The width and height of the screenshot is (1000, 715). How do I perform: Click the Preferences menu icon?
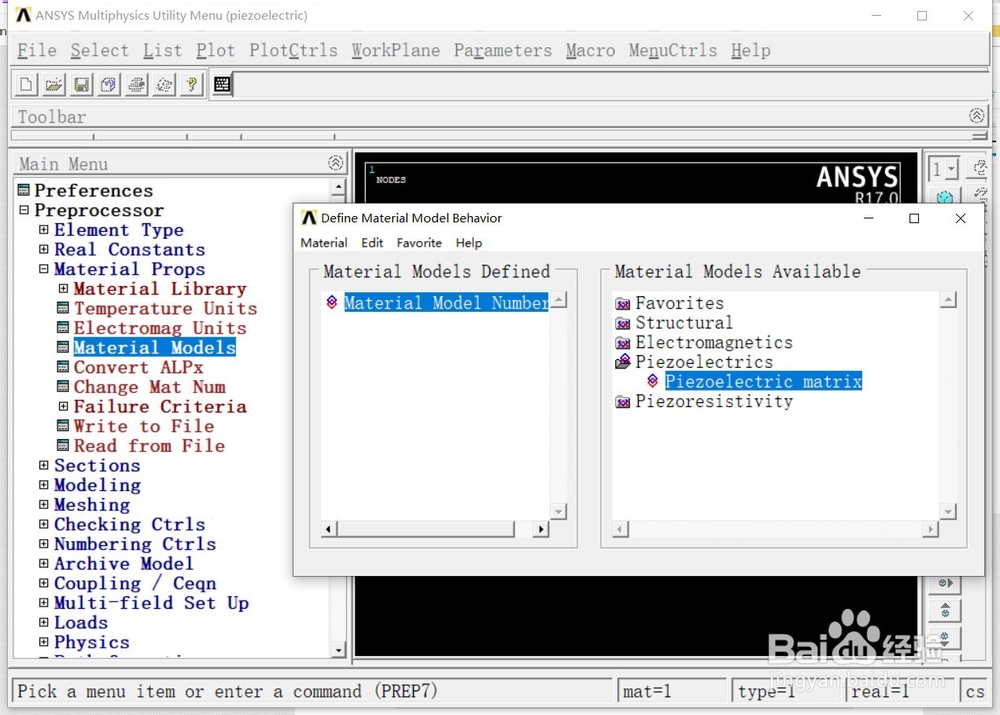24,189
